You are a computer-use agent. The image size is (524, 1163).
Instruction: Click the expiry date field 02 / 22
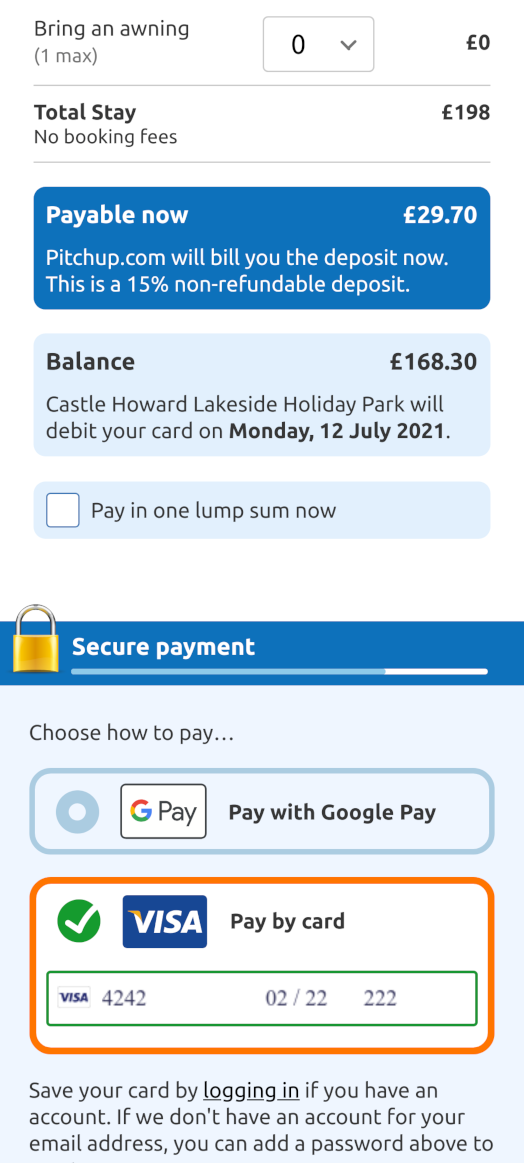296,998
